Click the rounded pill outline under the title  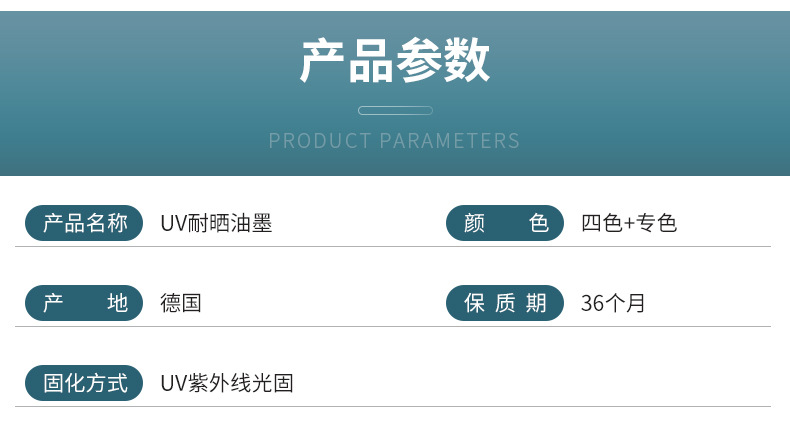point(395,110)
